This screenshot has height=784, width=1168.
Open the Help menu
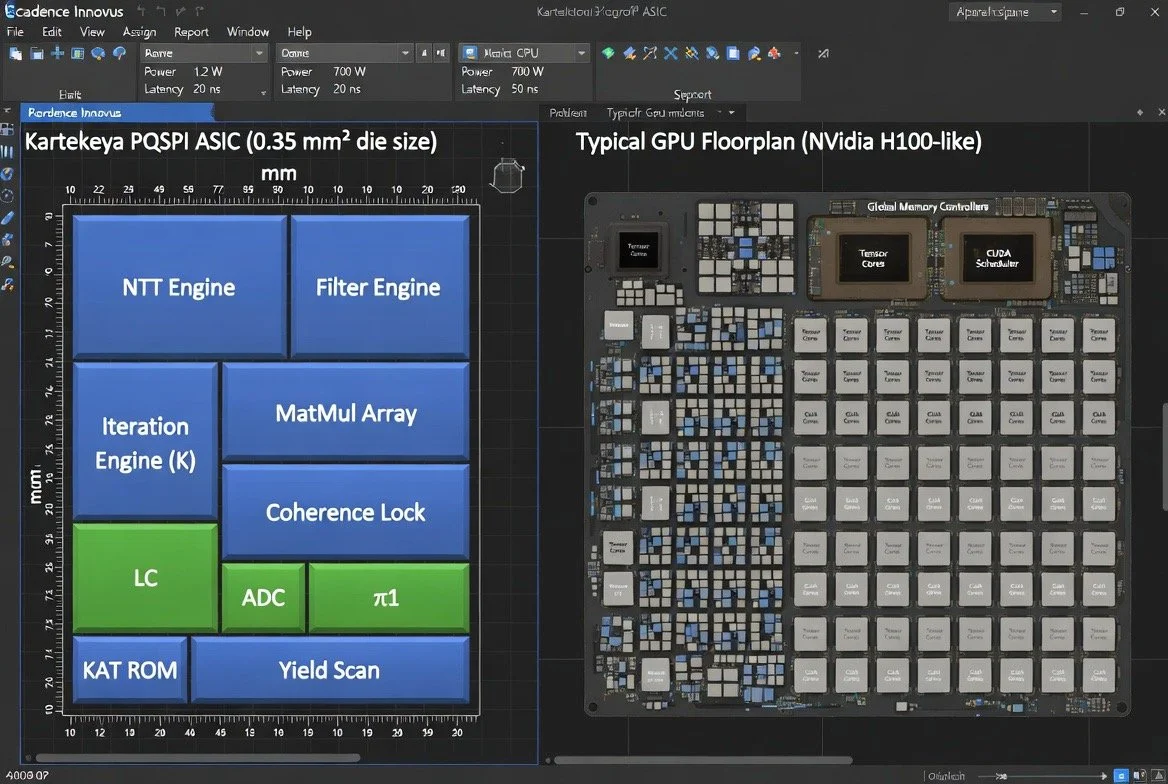(299, 32)
